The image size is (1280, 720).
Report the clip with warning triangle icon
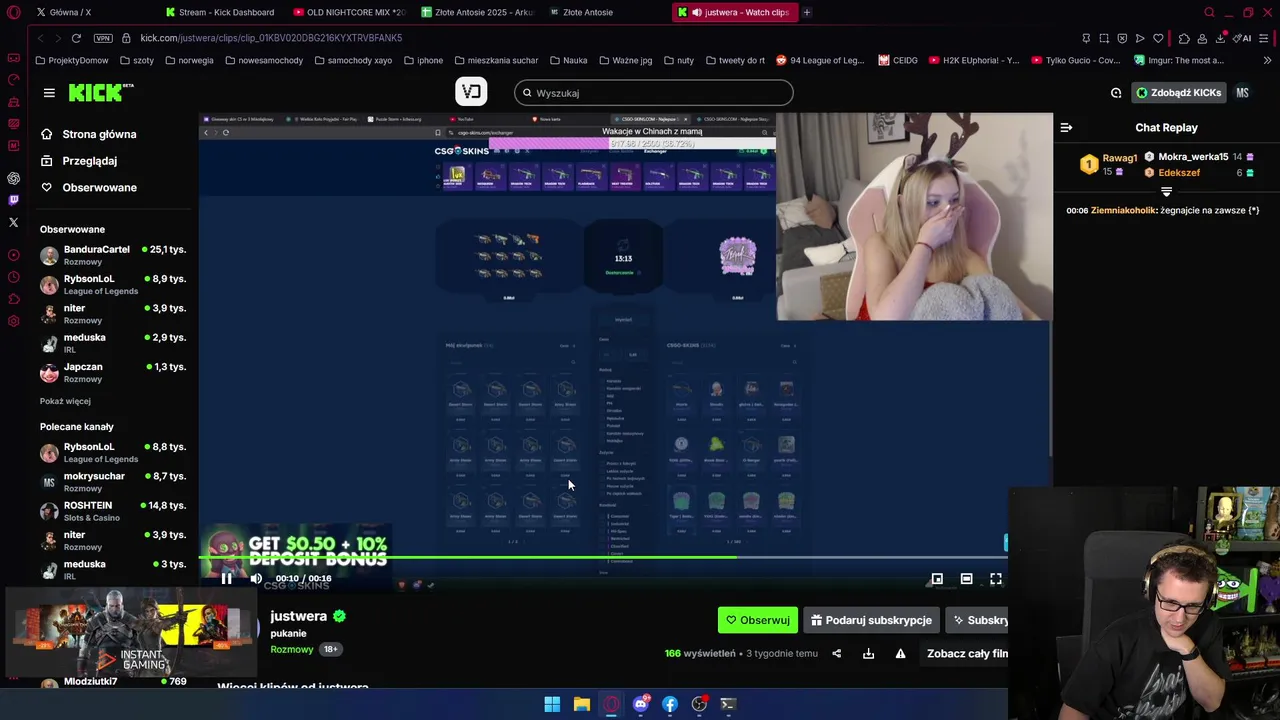(x=900, y=653)
